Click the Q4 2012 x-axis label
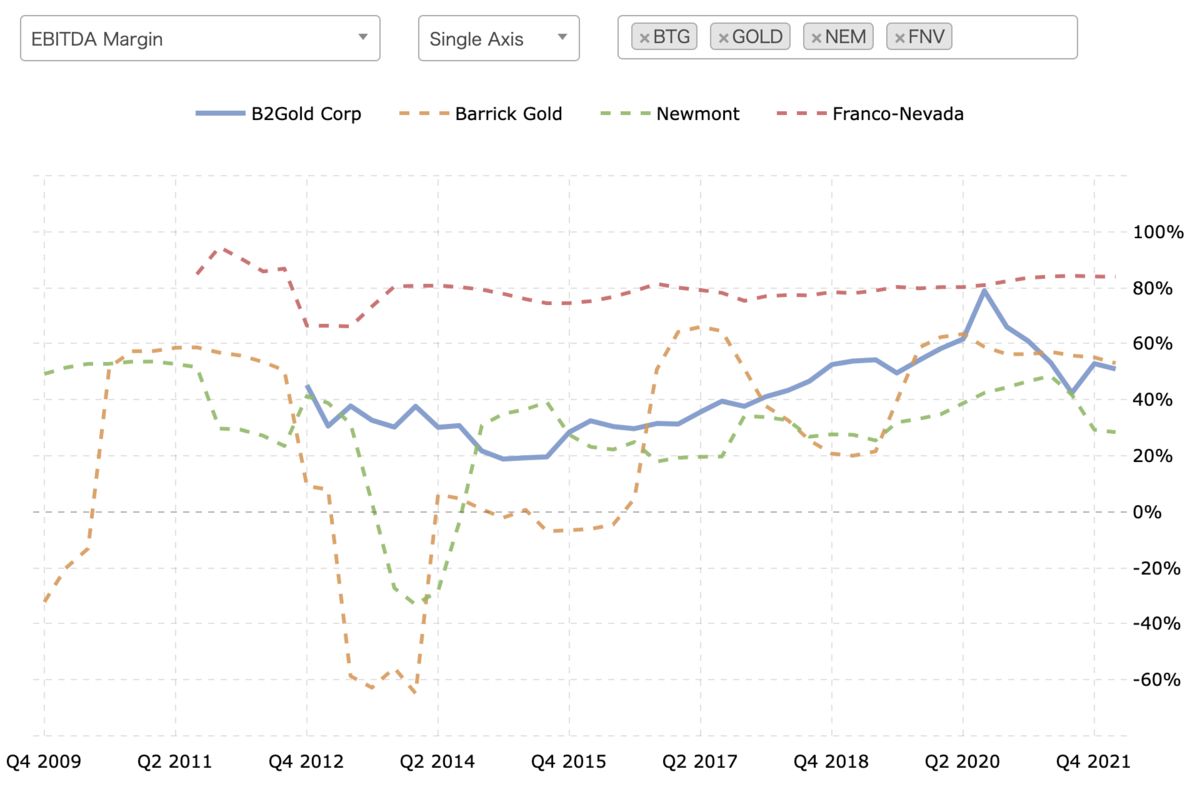Viewport: 1200px width, 809px height. (x=307, y=761)
